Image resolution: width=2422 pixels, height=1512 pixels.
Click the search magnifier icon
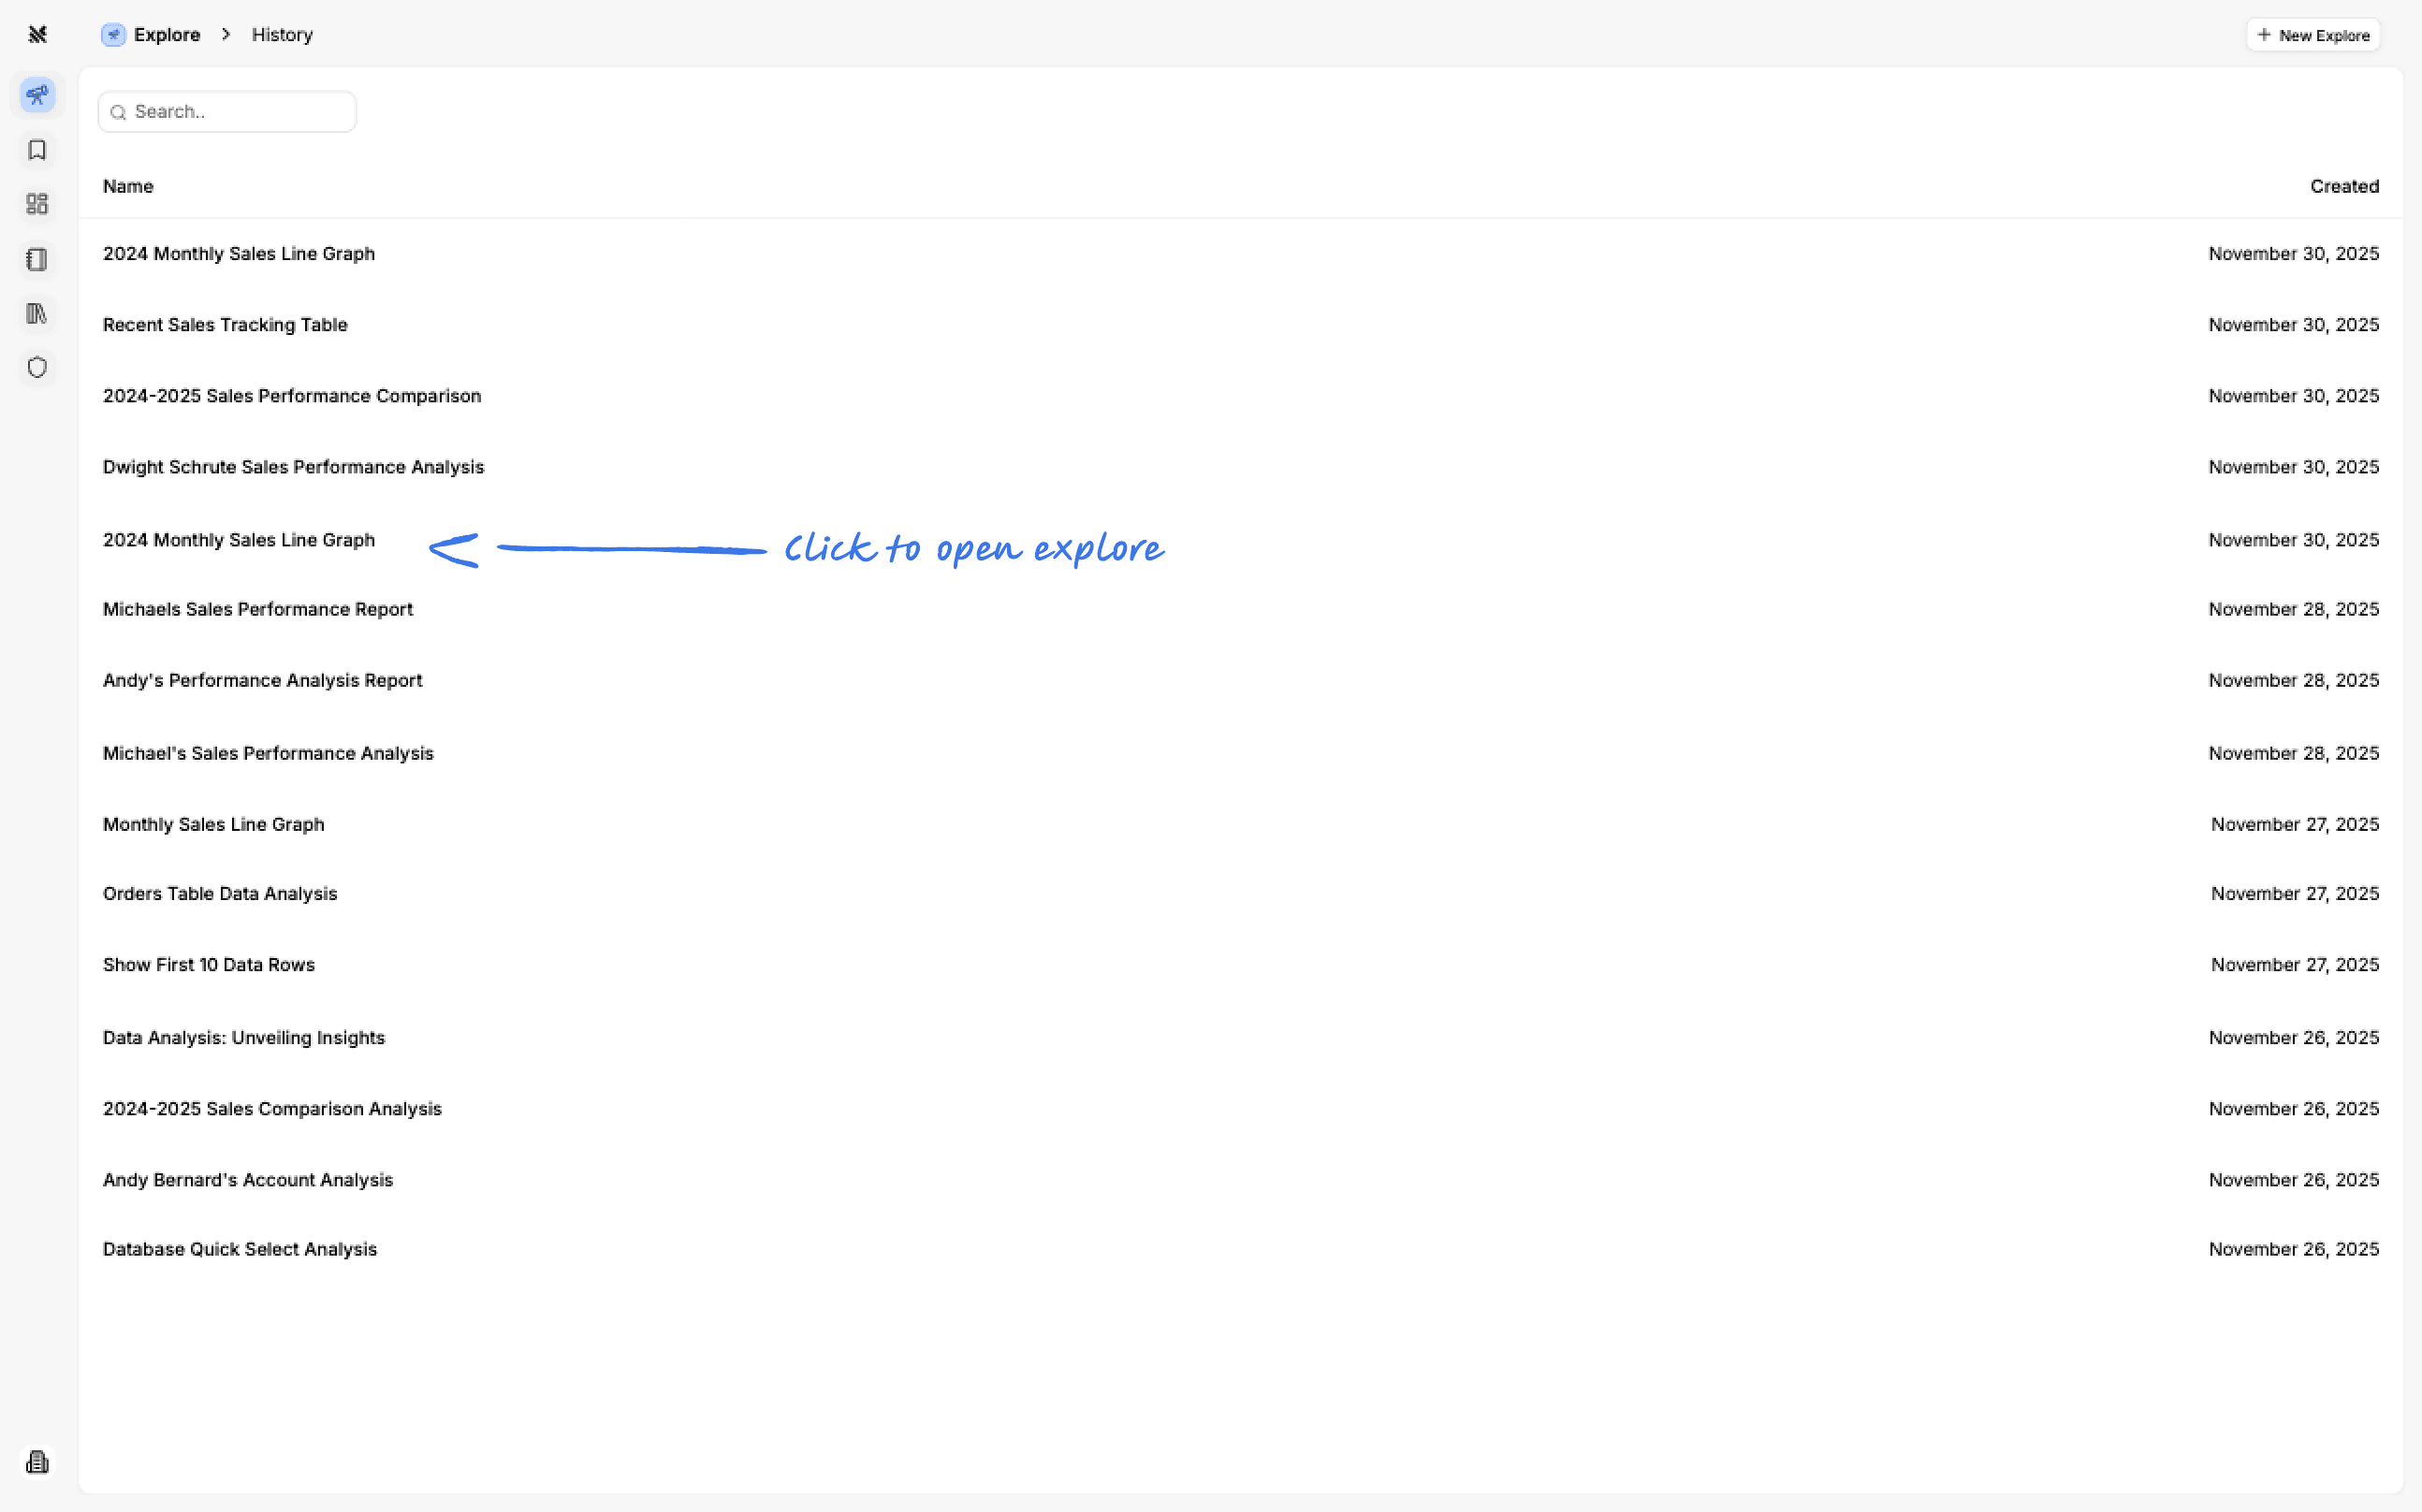click(x=119, y=112)
